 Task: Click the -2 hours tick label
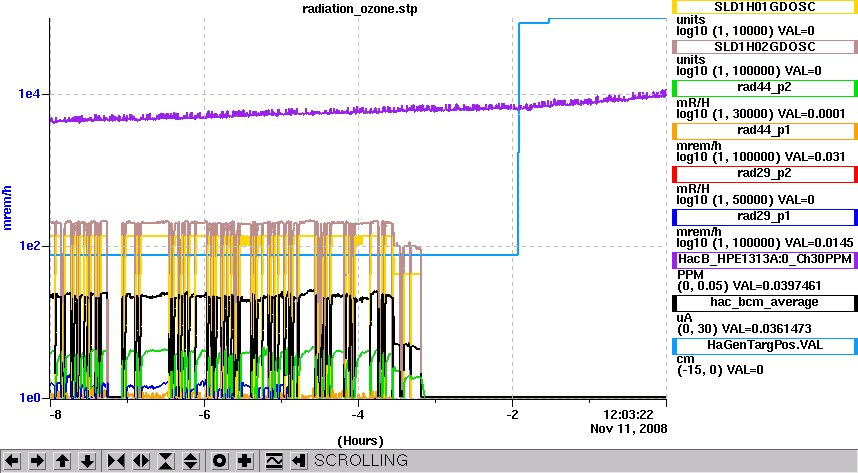coord(512,415)
